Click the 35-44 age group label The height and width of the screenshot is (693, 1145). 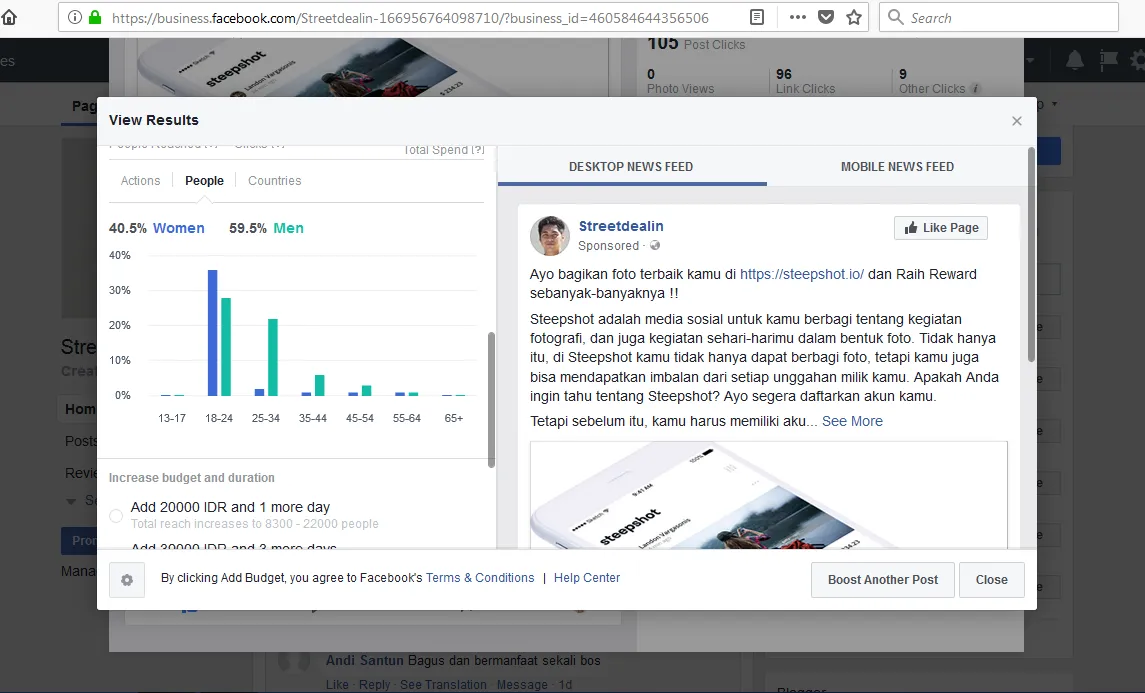[x=313, y=418]
